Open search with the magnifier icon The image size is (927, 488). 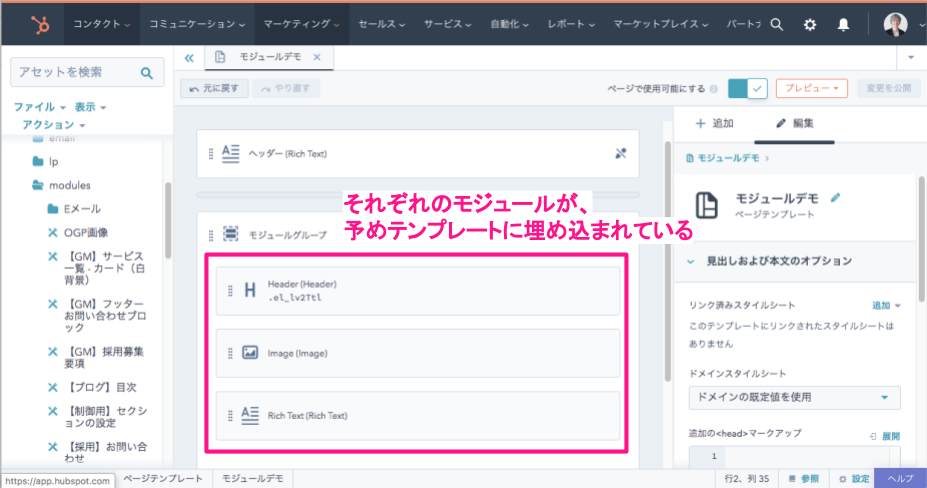[776, 23]
